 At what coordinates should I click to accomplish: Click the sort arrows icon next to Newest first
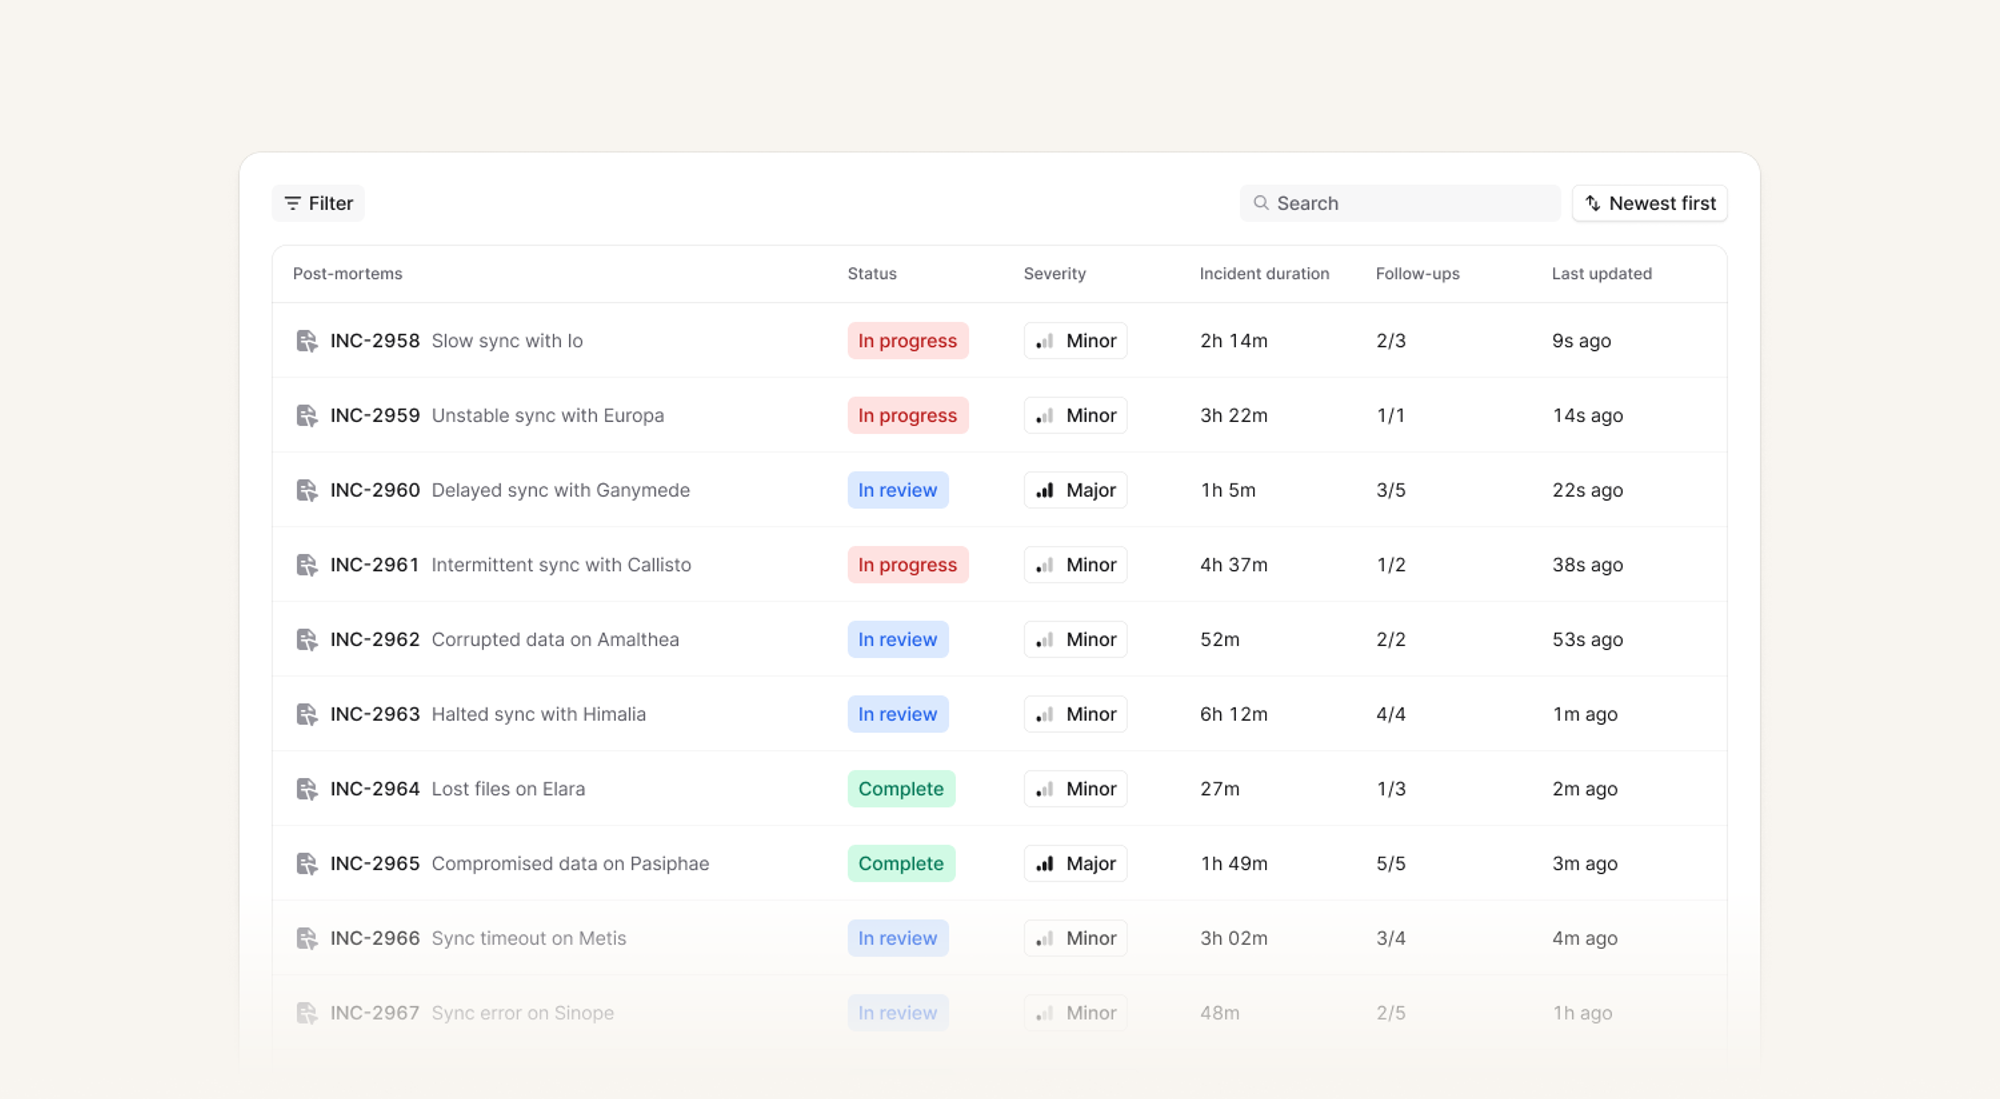(x=1593, y=203)
